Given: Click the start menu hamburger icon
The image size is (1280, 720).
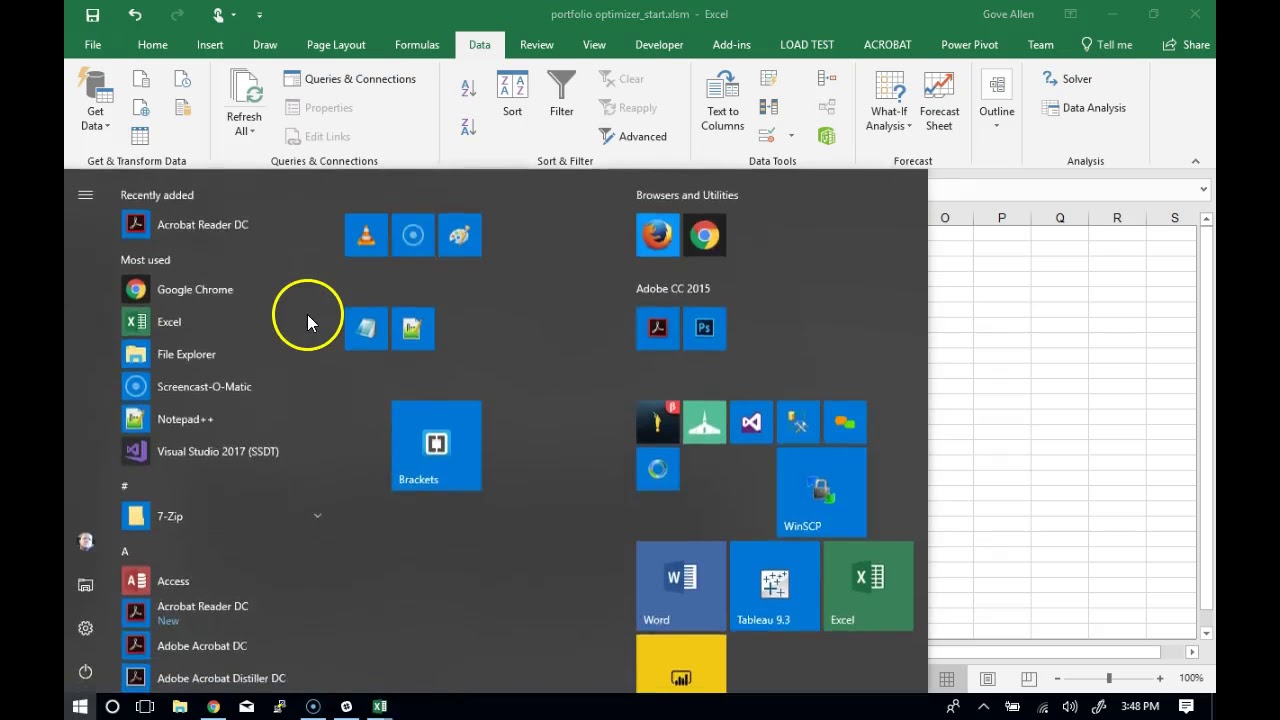Looking at the screenshot, I should (85, 195).
